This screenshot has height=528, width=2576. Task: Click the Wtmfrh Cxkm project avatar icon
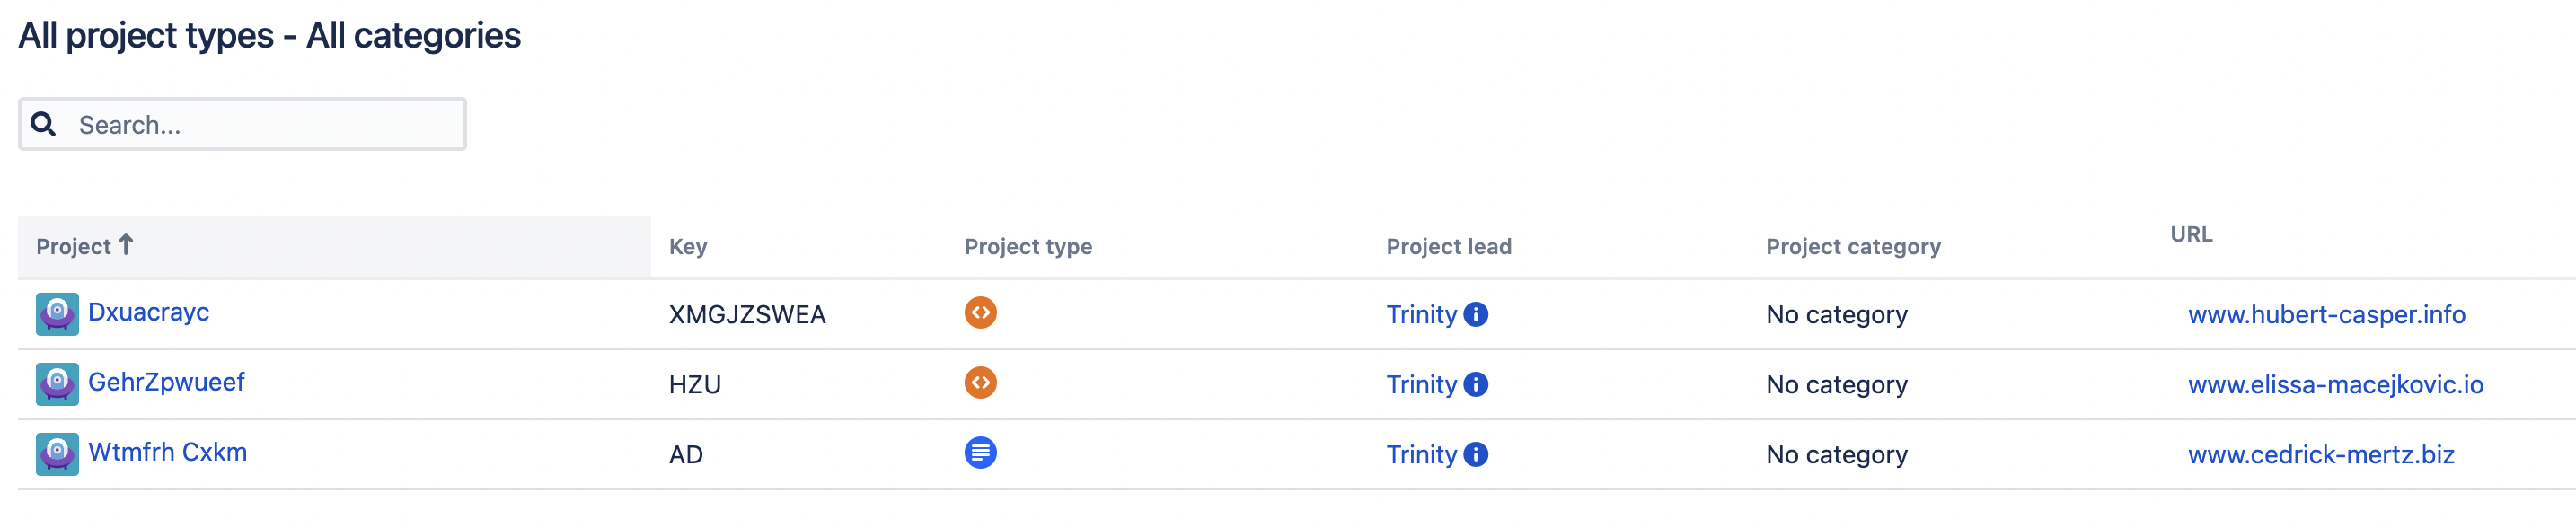point(57,454)
